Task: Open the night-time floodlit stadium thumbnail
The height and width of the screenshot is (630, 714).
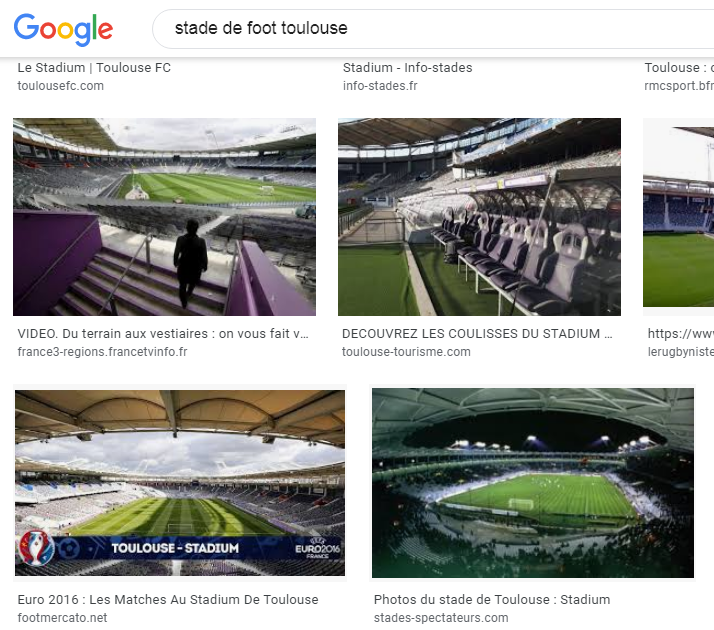Action: point(532,483)
